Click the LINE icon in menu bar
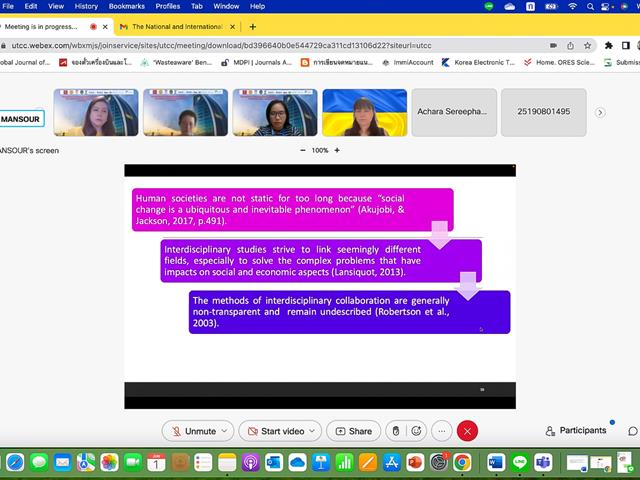 (x=489, y=6)
